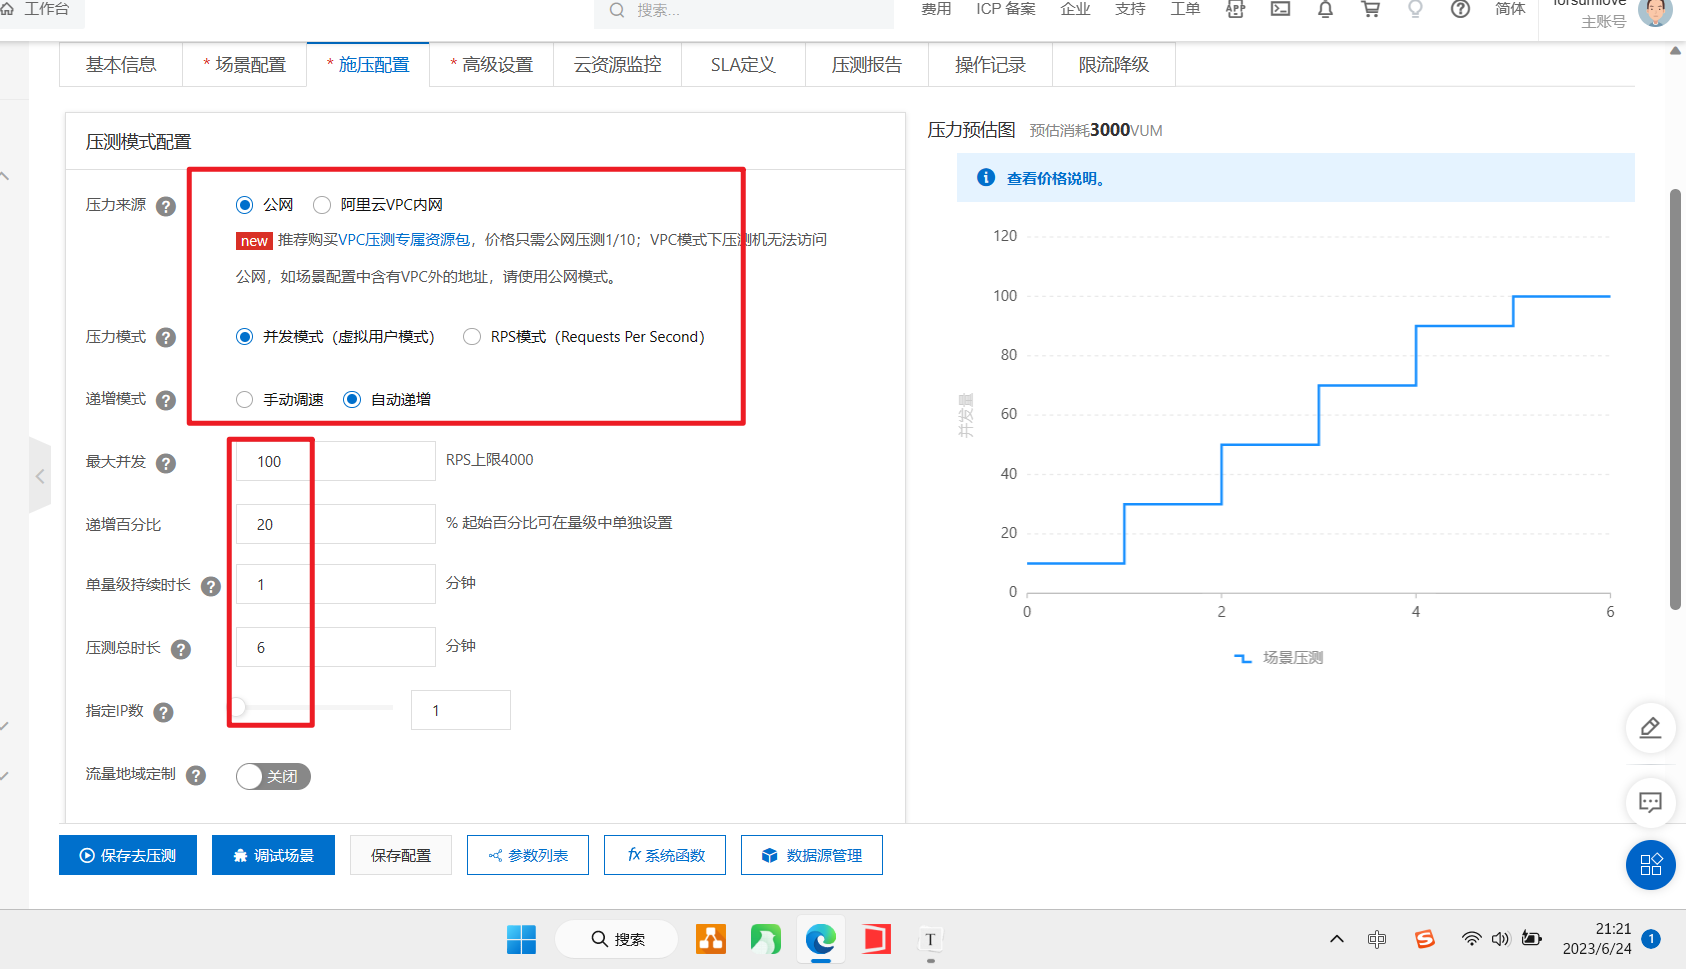Collapse the left side panel chevron

[41, 477]
